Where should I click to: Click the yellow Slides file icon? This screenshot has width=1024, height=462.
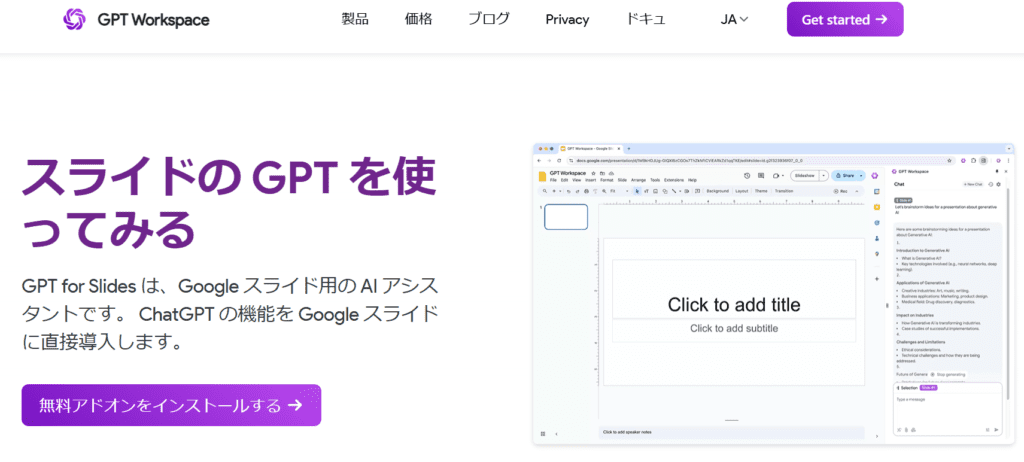point(542,176)
